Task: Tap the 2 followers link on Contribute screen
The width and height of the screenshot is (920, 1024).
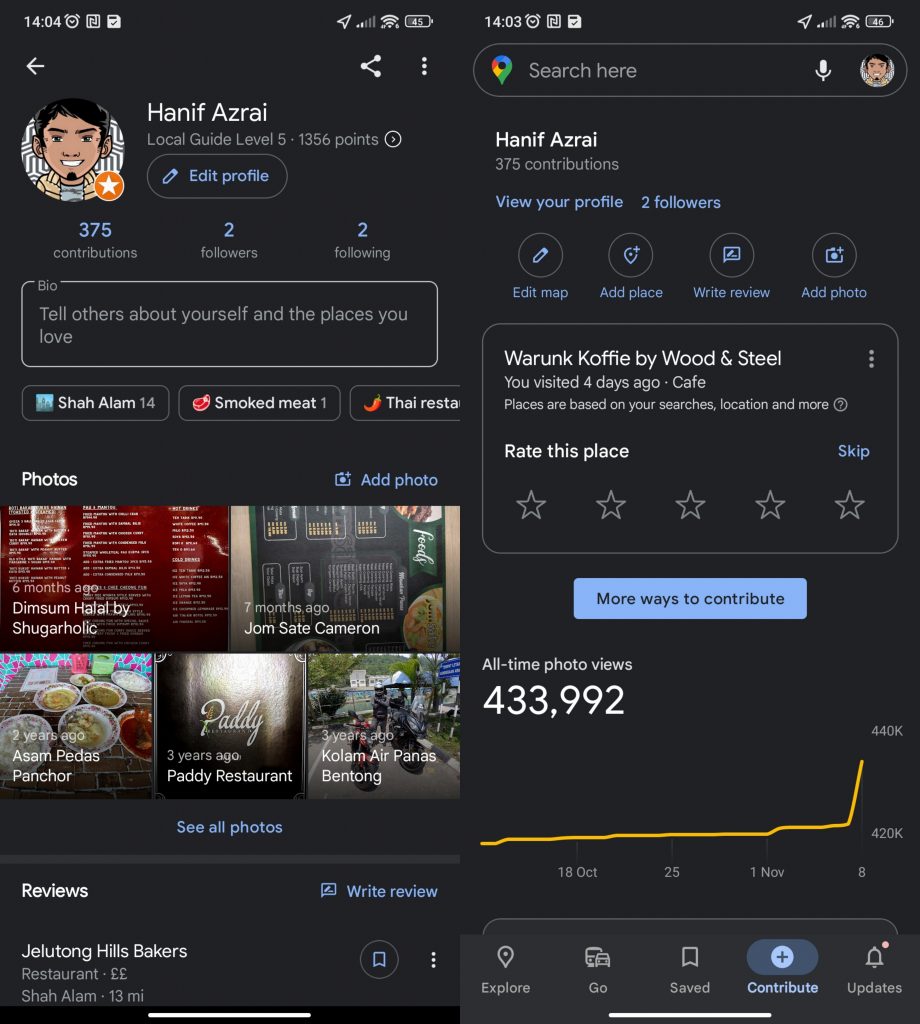Action: click(680, 202)
